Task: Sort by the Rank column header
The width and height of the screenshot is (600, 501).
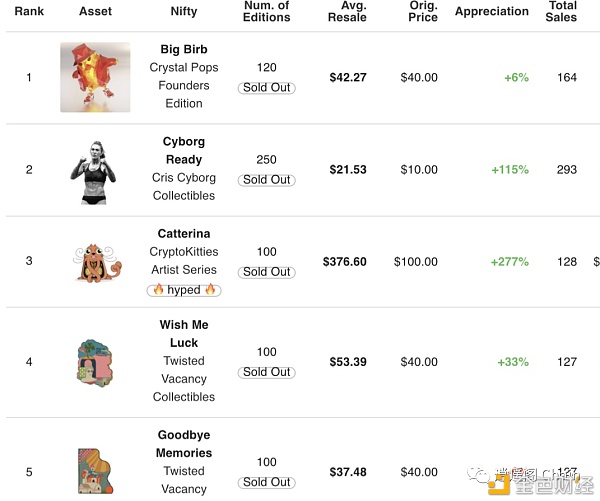Action: tap(29, 11)
